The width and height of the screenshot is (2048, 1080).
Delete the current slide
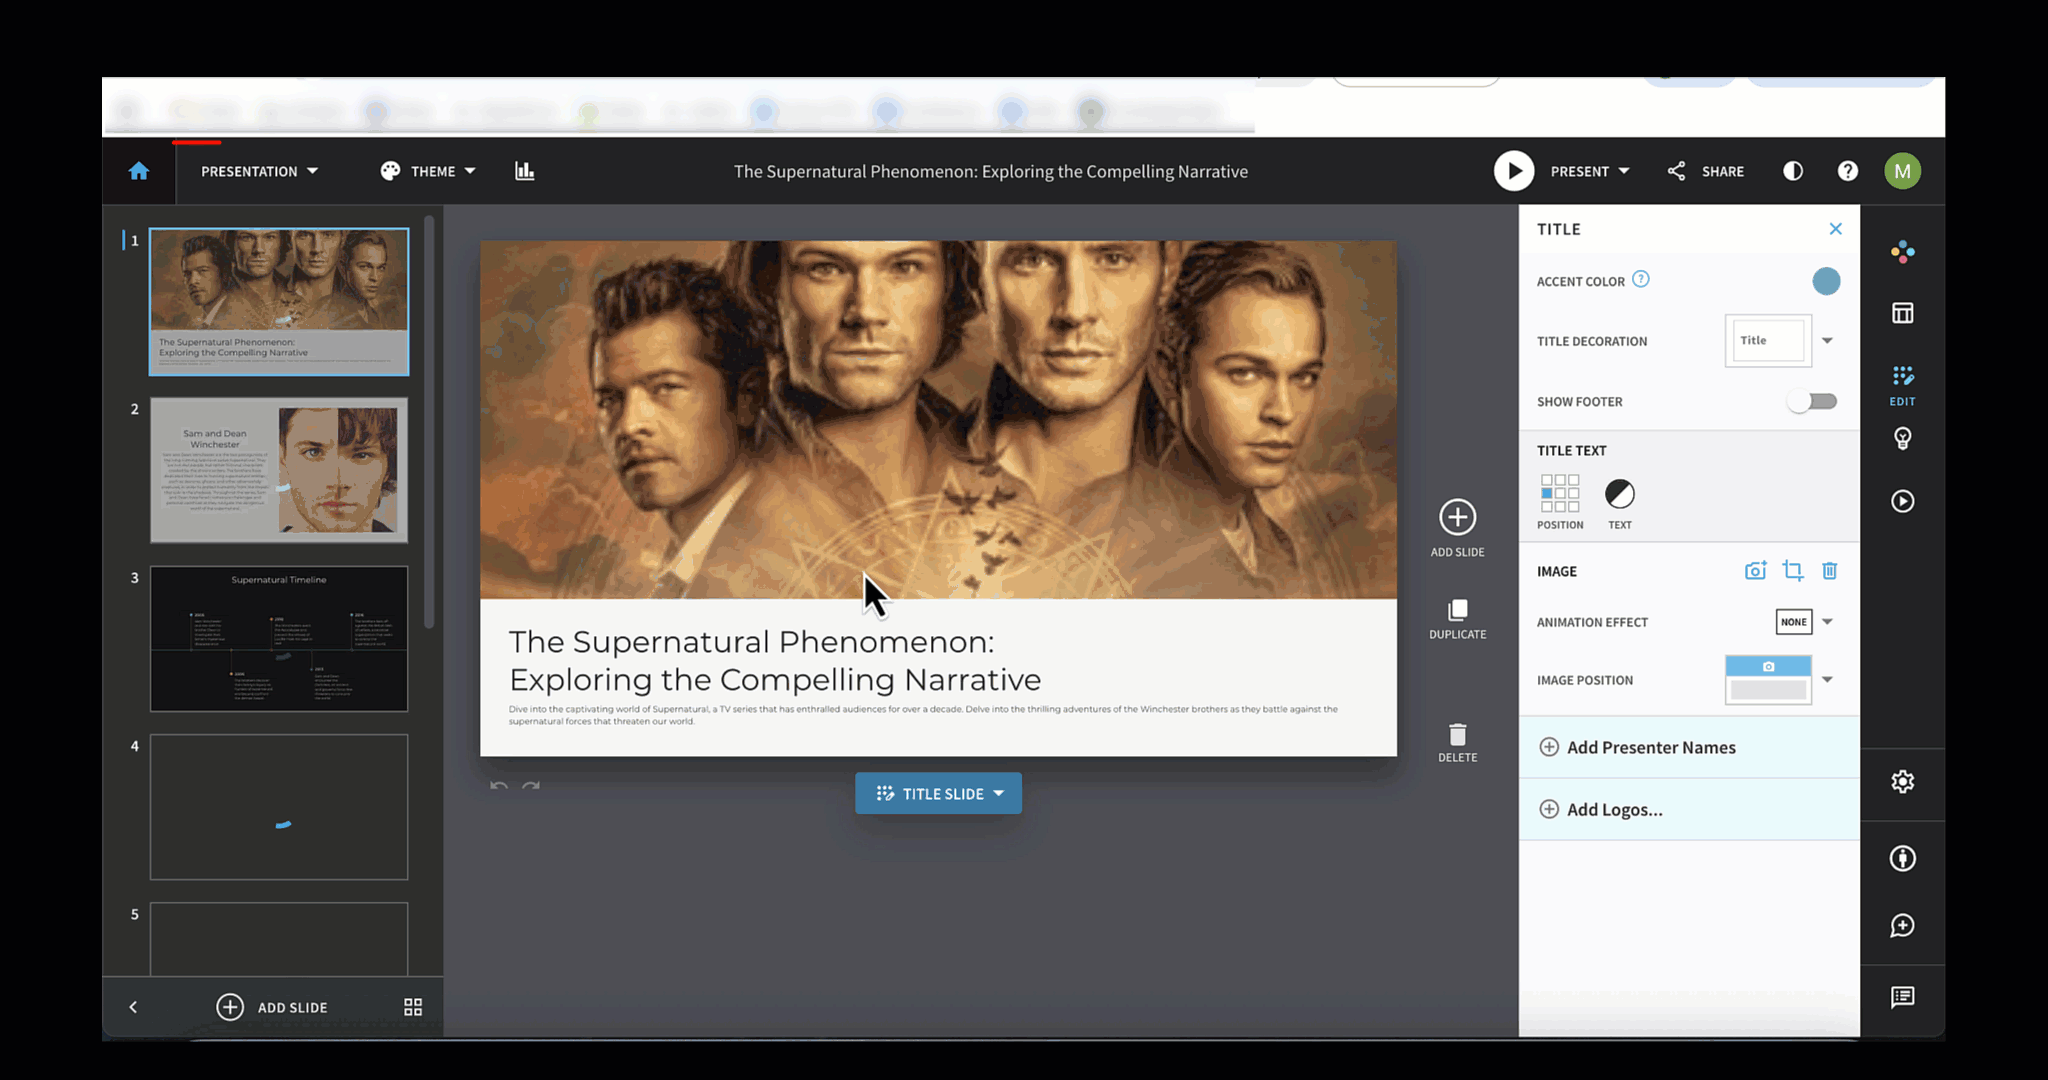[1457, 743]
